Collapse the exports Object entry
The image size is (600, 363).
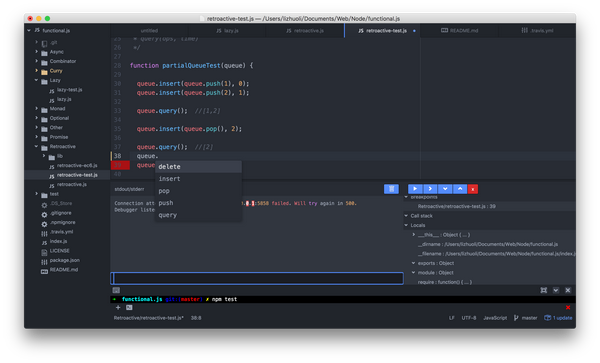click(x=414, y=263)
